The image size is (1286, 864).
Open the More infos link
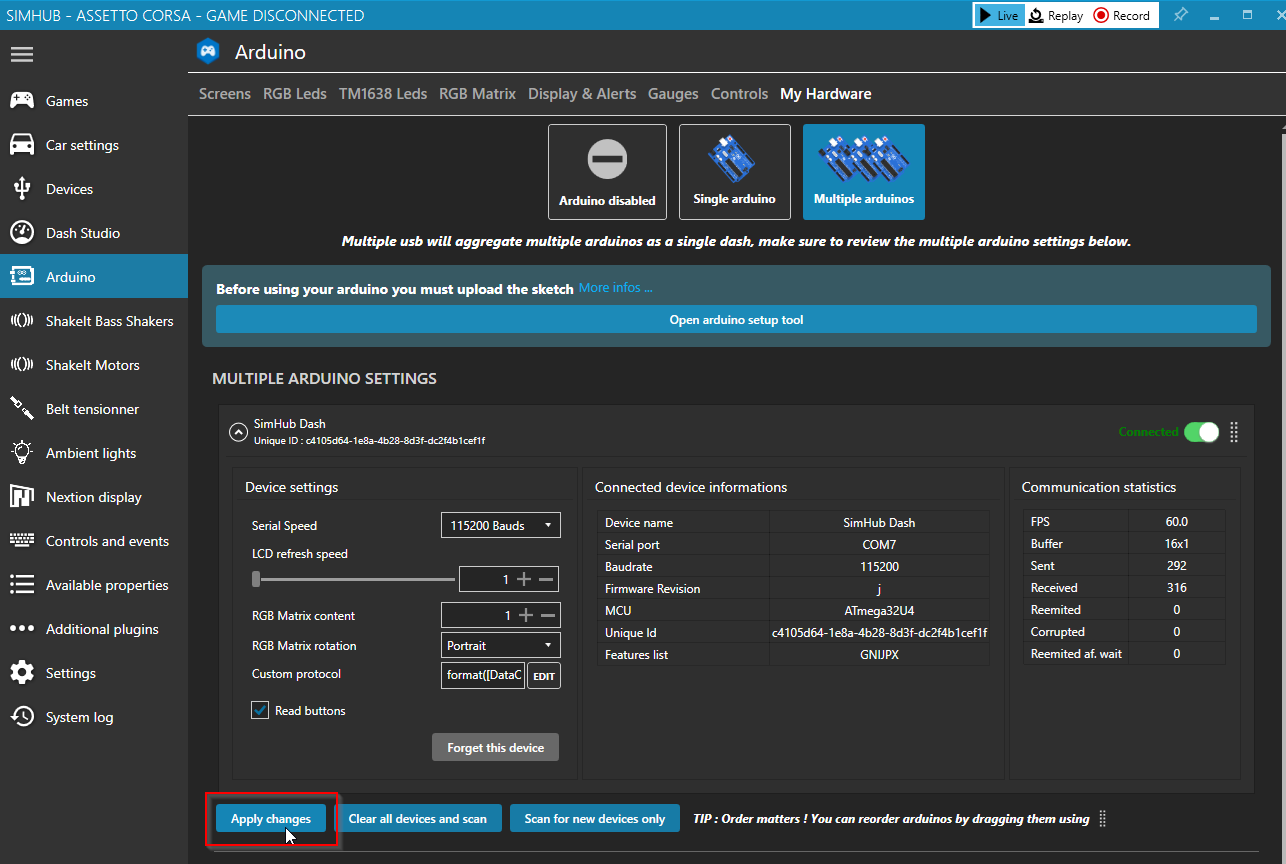pos(615,287)
